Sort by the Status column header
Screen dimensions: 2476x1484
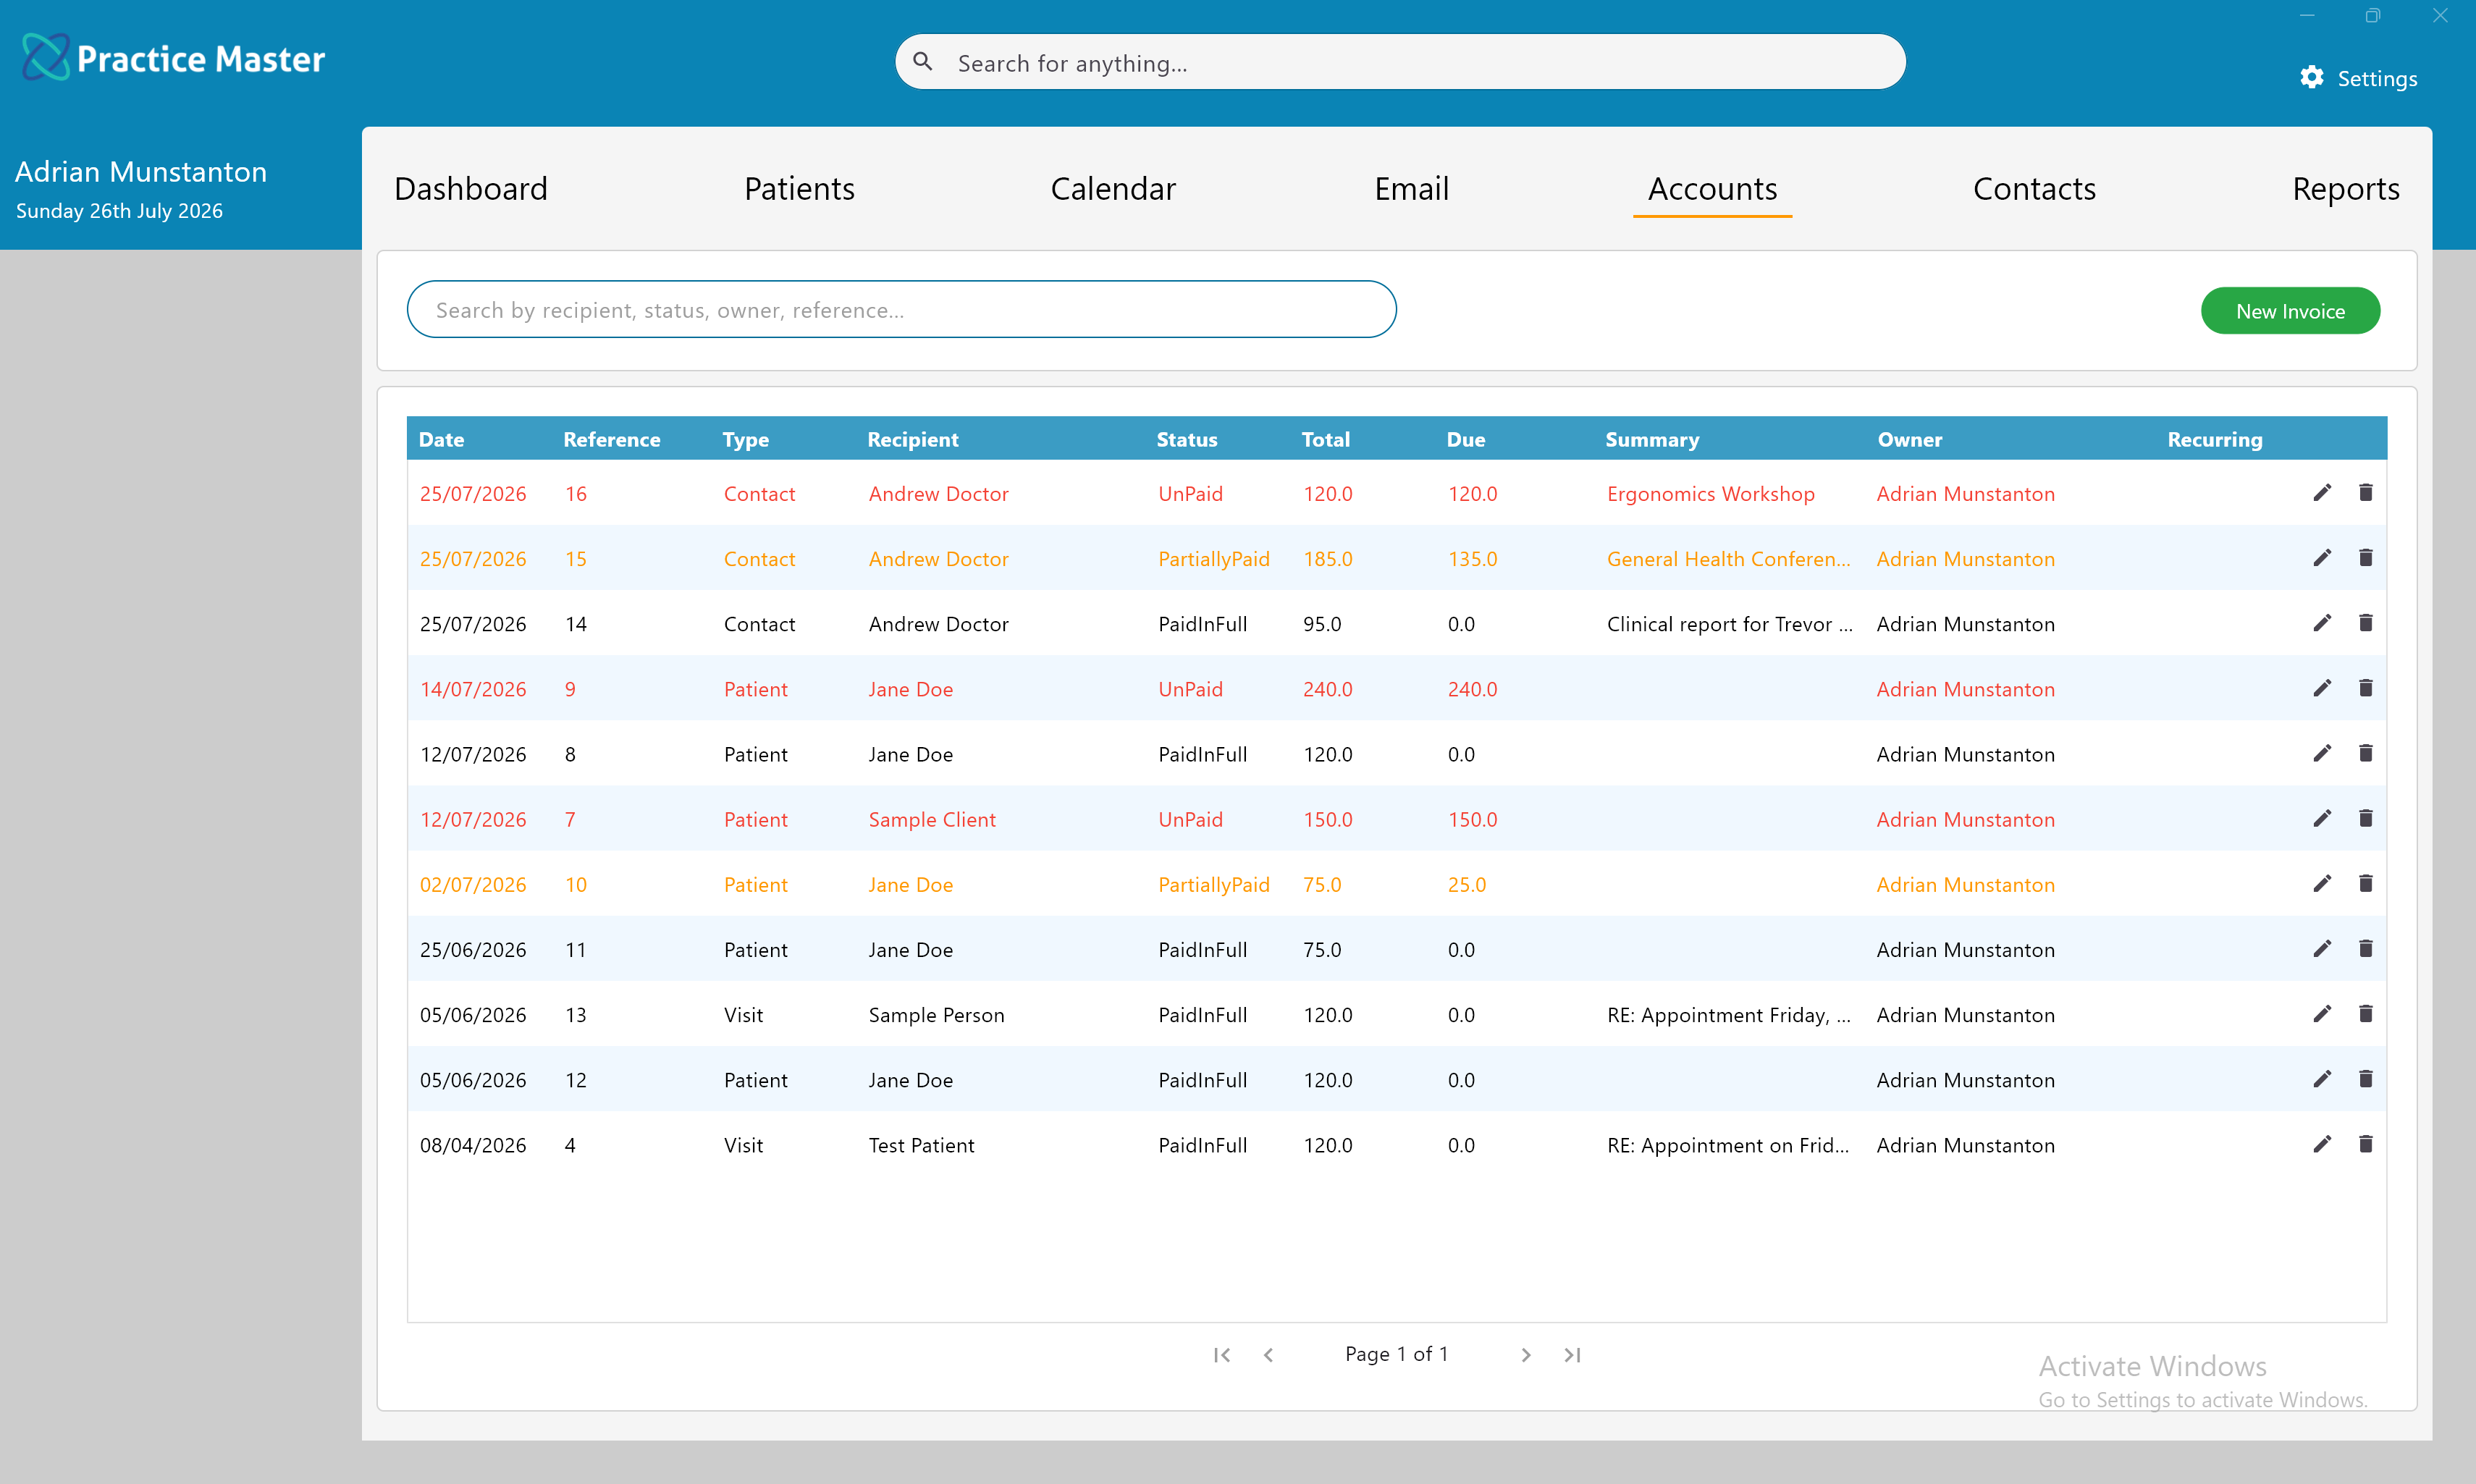click(x=1187, y=439)
